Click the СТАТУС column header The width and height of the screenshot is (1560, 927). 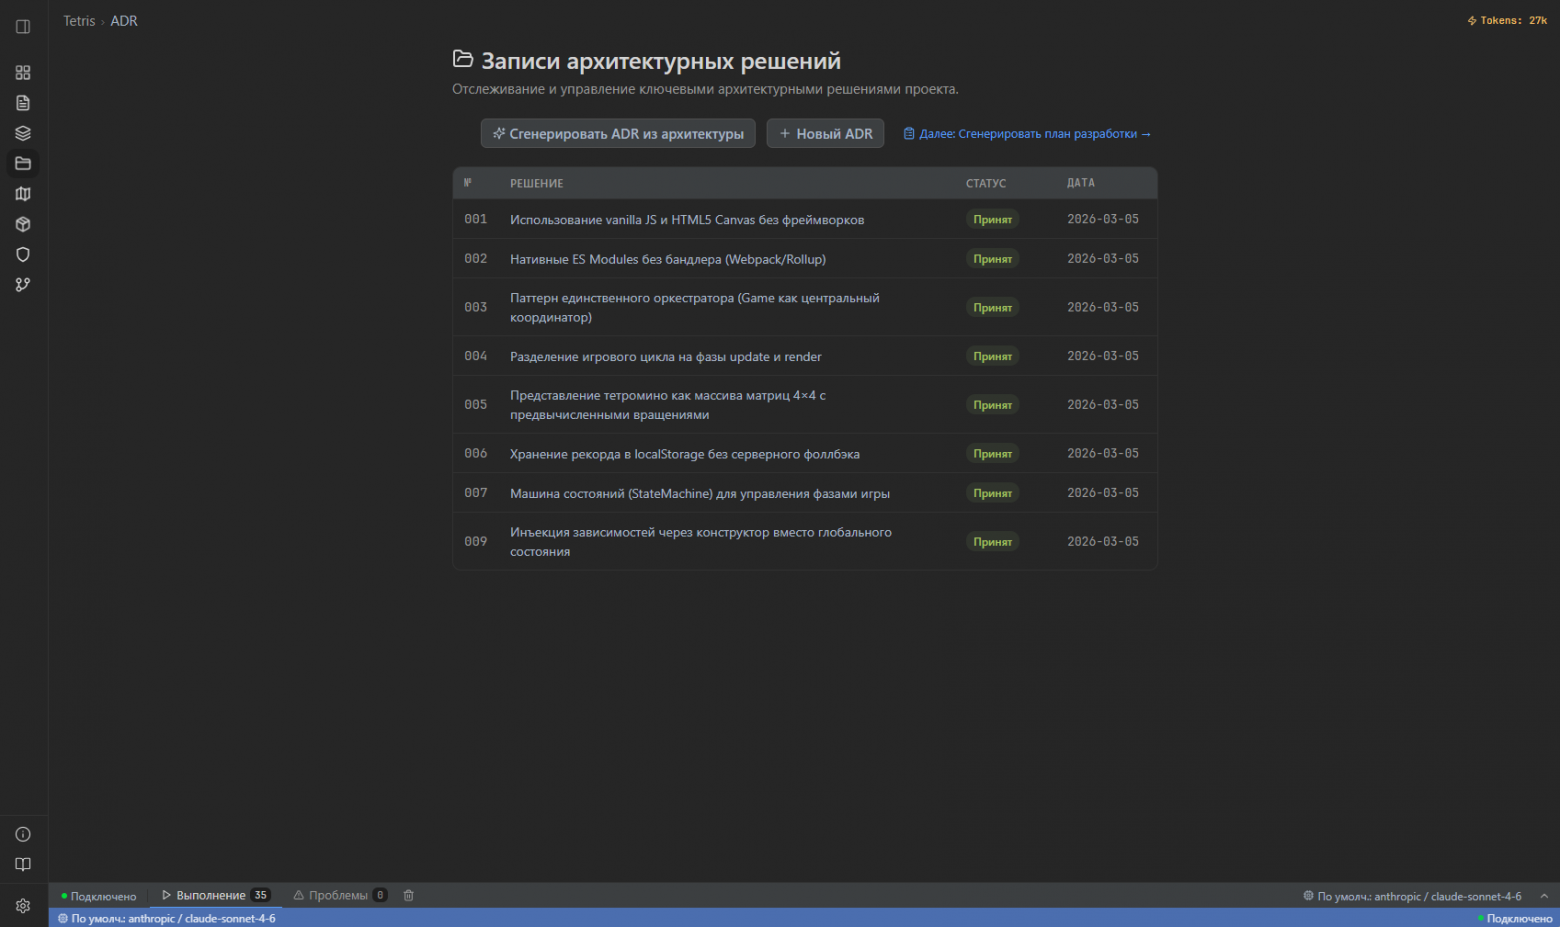(986, 184)
